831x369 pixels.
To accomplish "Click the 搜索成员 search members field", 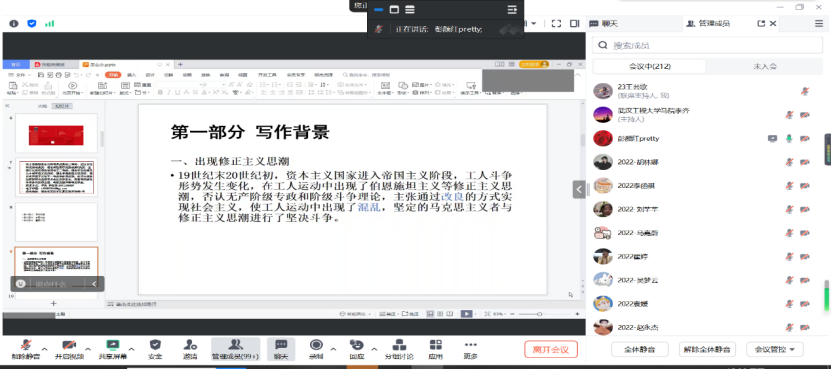I will pyautogui.click(x=707, y=45).
